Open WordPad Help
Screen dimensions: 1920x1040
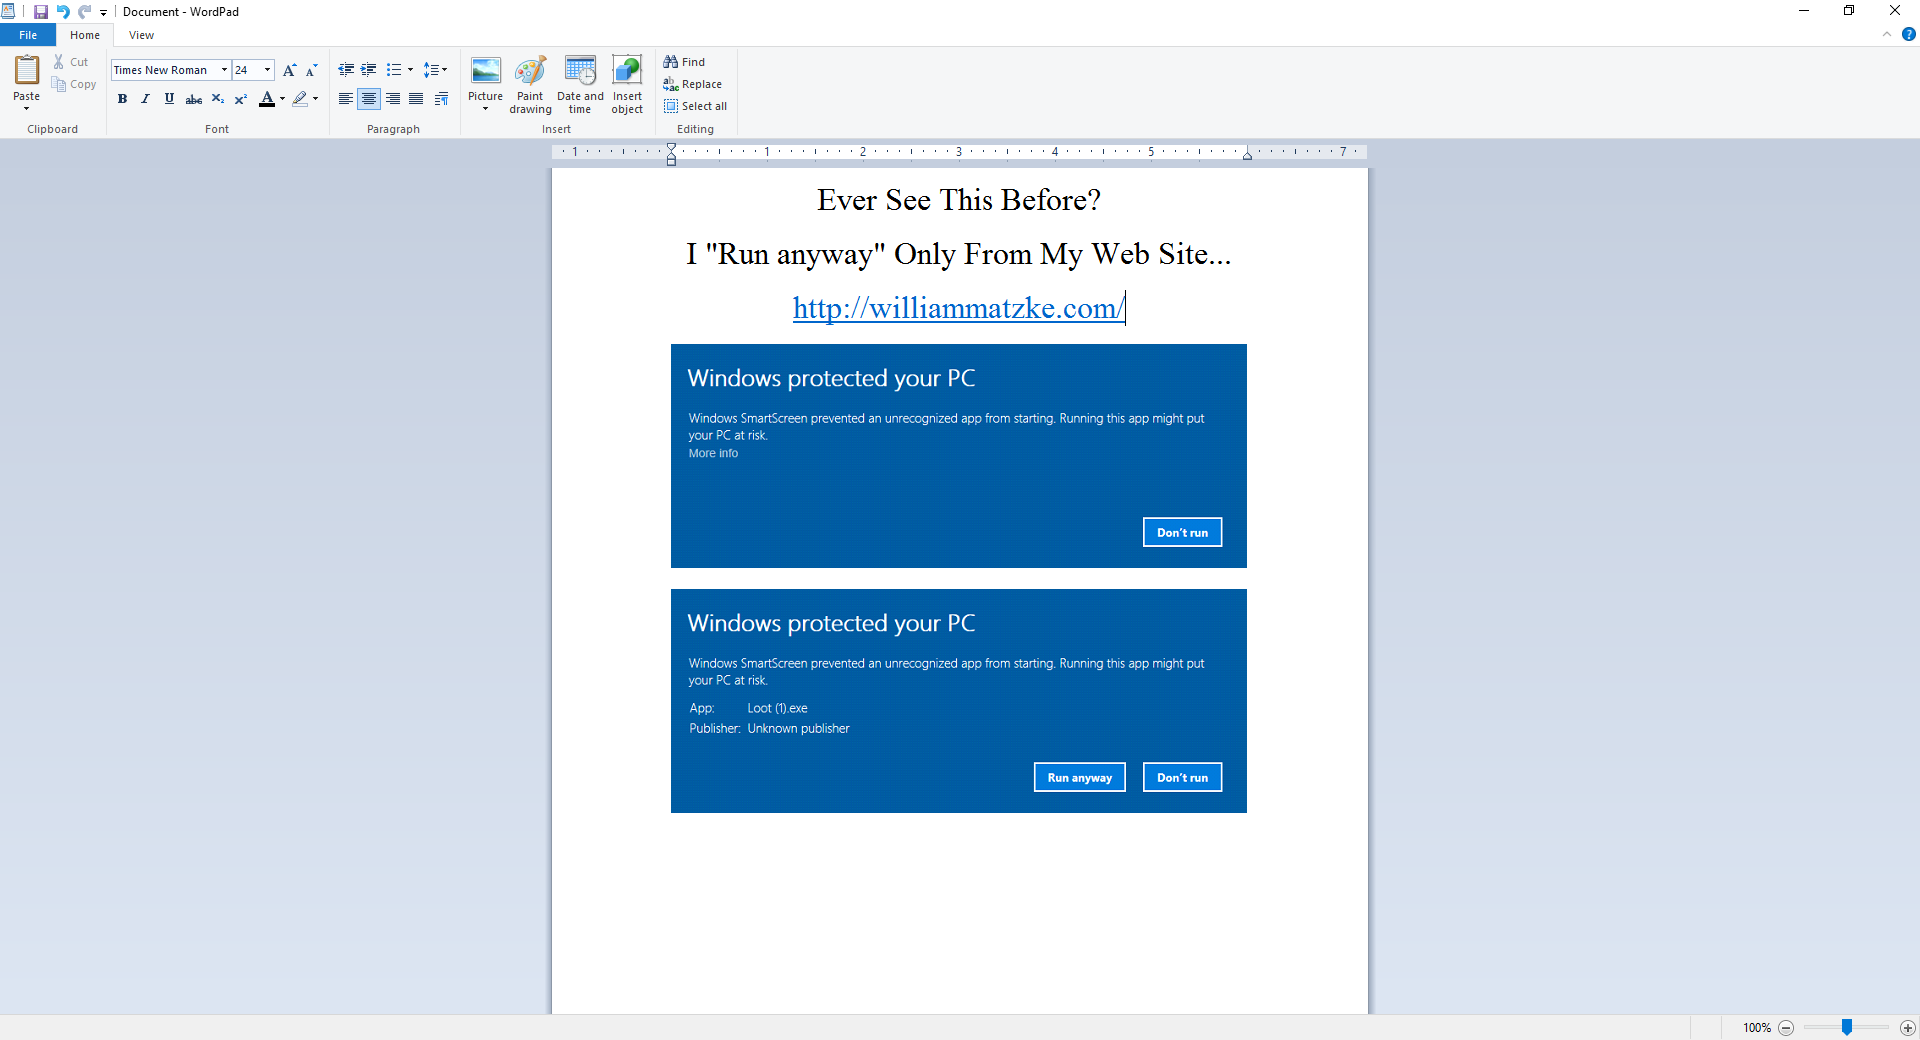pos(1908,34)
